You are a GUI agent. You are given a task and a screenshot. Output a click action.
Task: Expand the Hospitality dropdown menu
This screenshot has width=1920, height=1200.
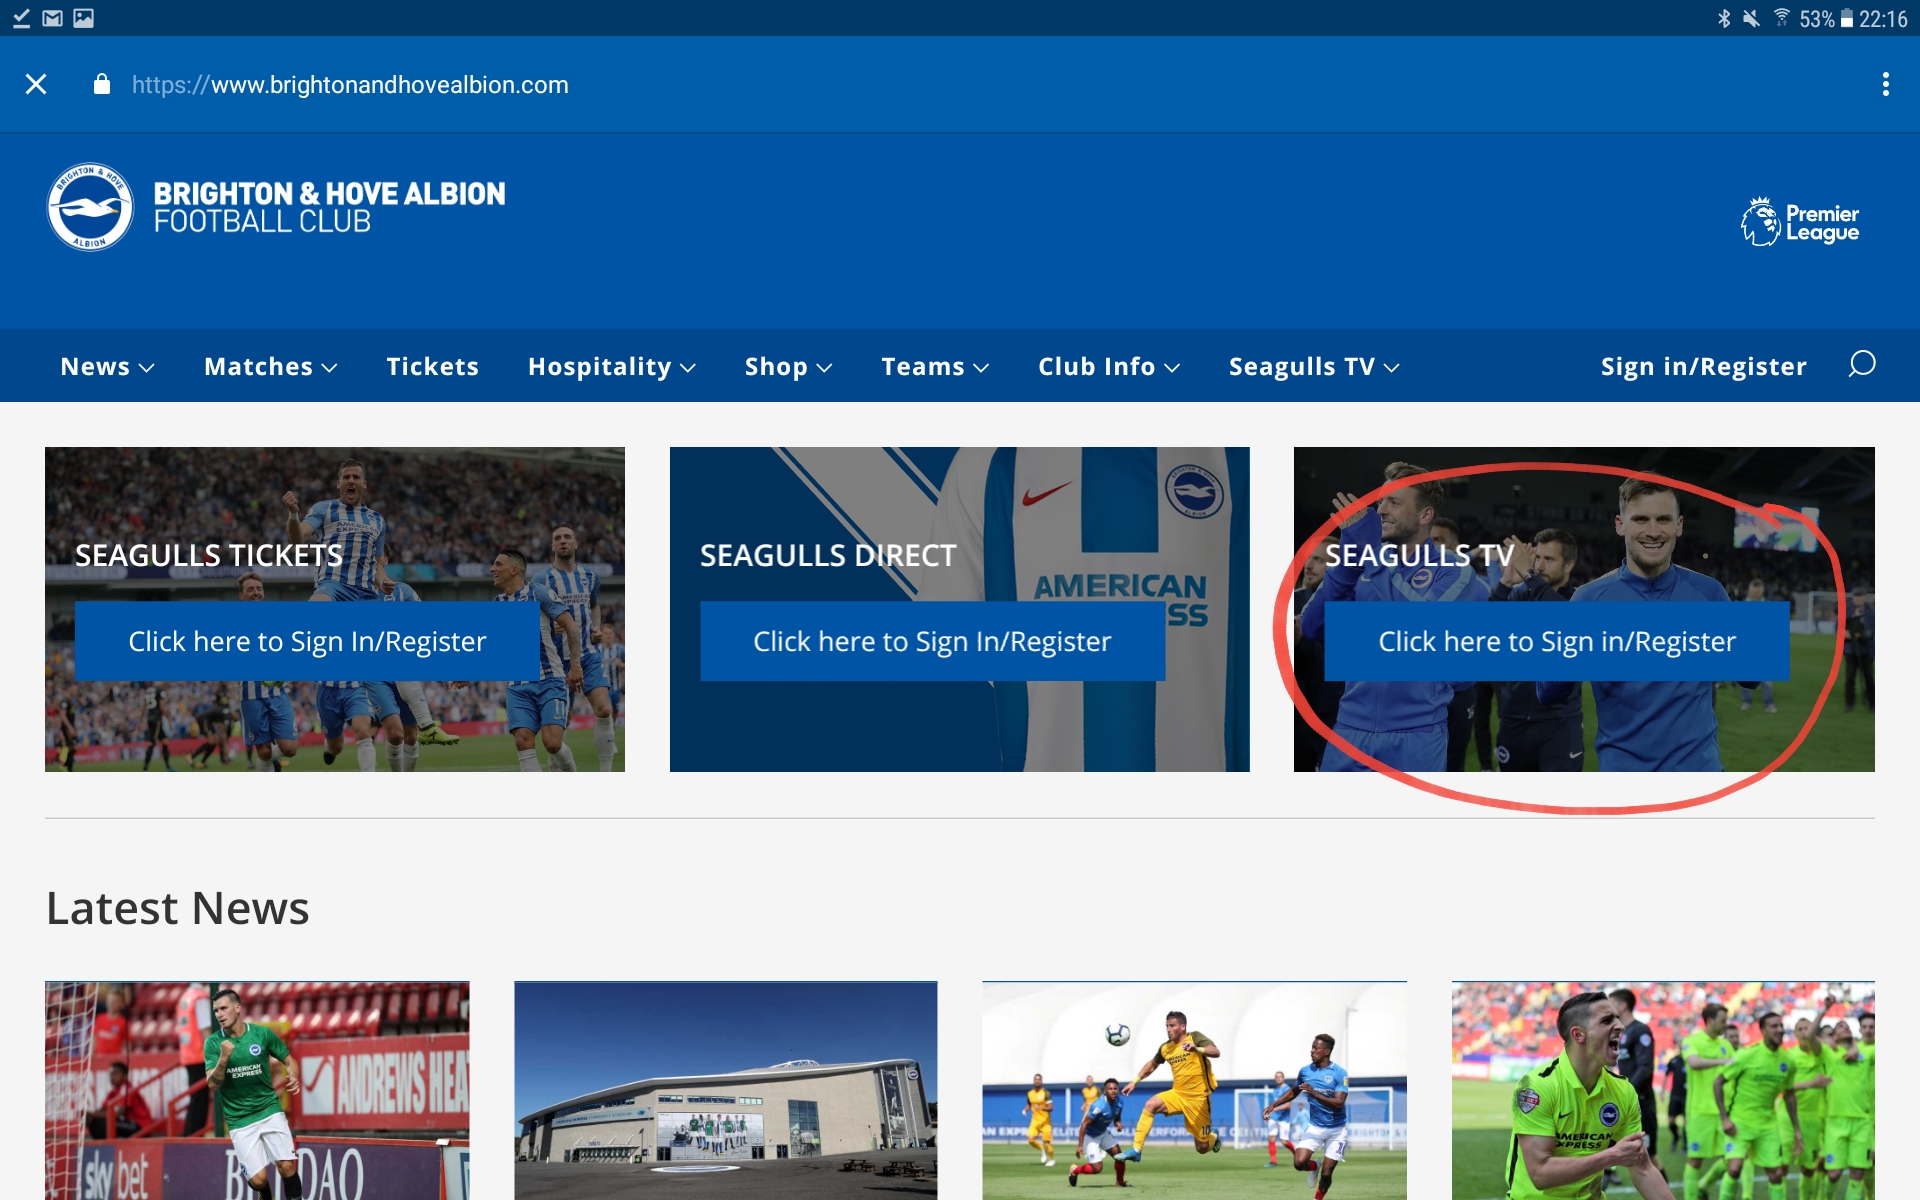tap(611, 367)
